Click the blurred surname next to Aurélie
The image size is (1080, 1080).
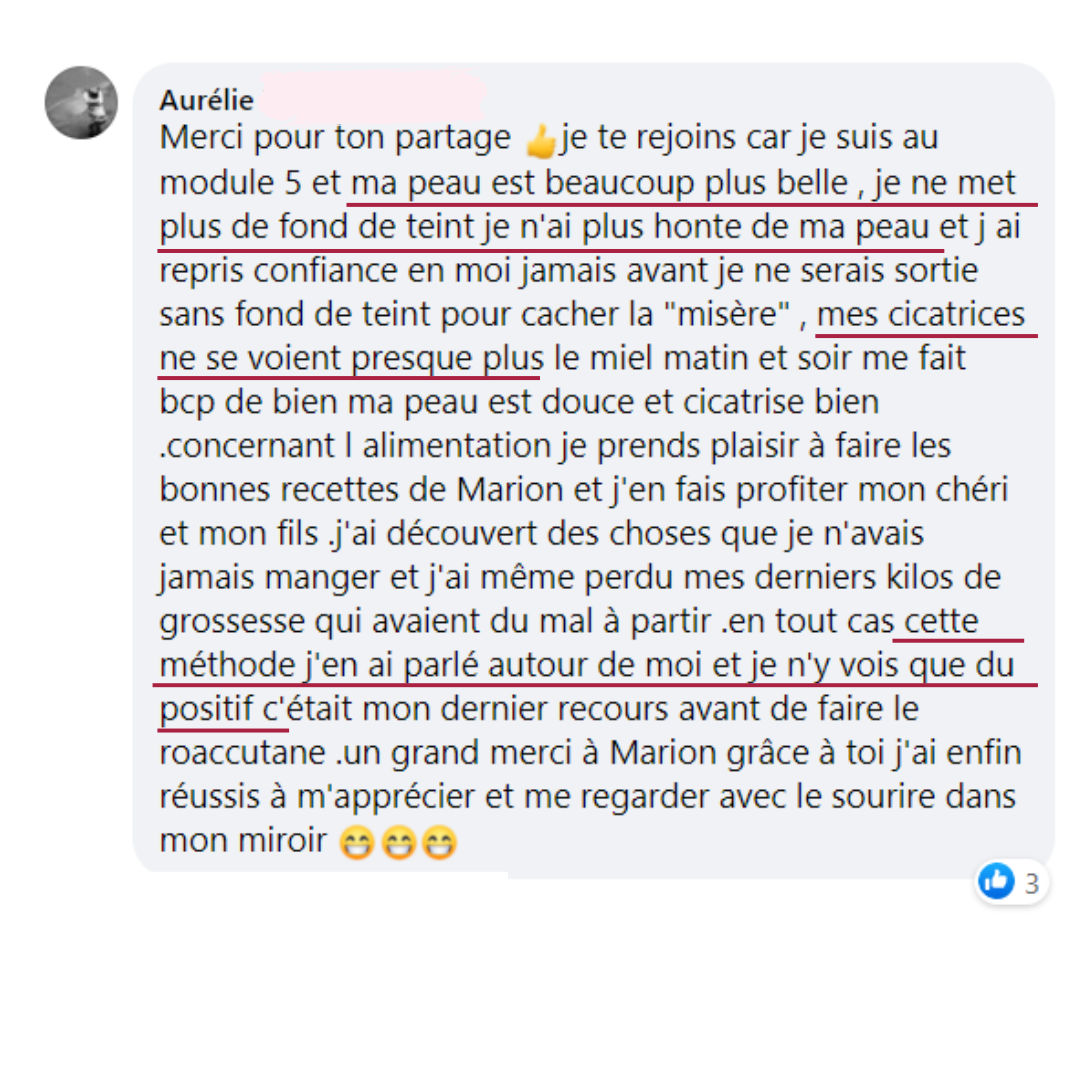click(x=373, y=96)
